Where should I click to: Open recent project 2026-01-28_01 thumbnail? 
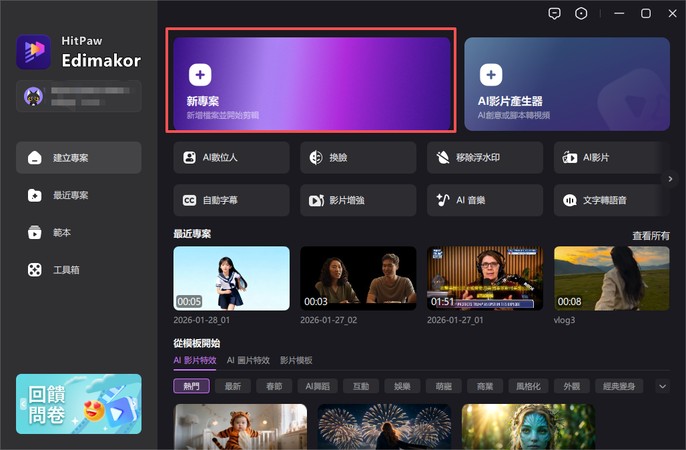(x=231, y=279)
